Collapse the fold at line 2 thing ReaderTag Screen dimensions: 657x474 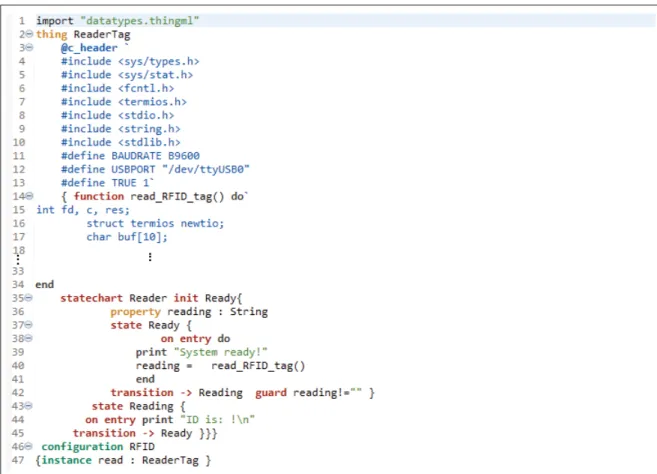click(x=29, y=34)
